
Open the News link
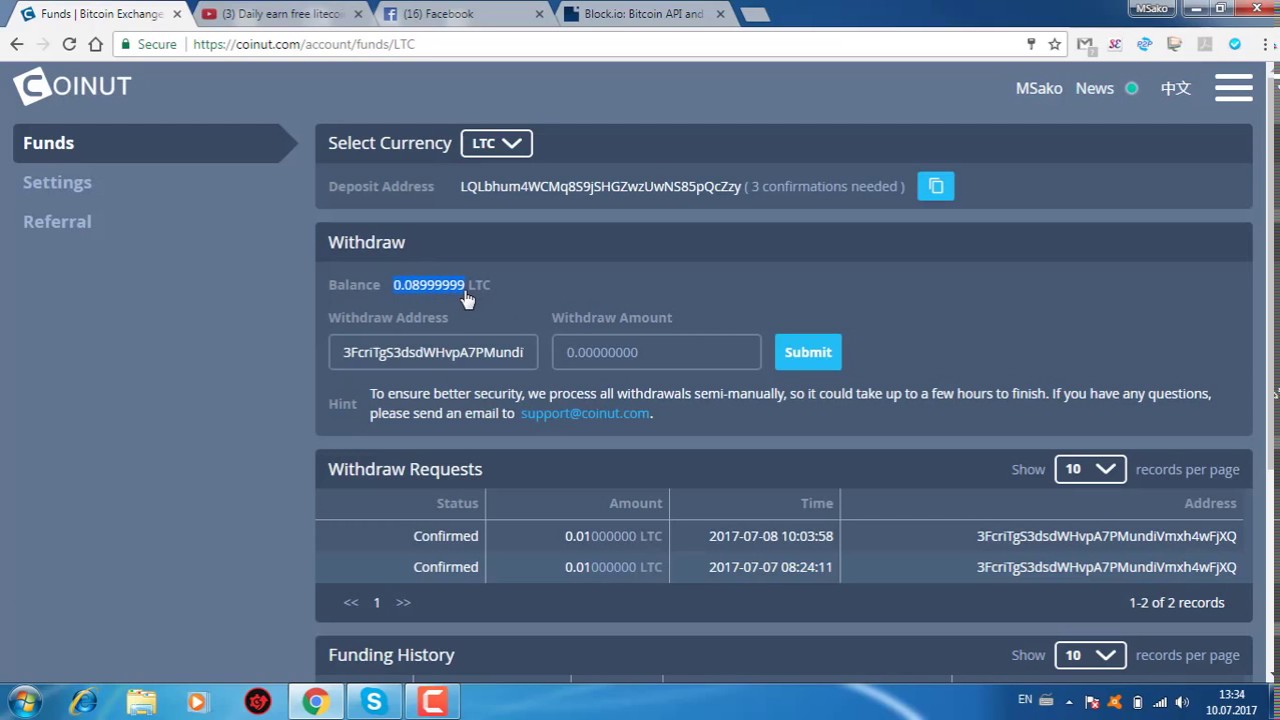[x=1095, y=88]
